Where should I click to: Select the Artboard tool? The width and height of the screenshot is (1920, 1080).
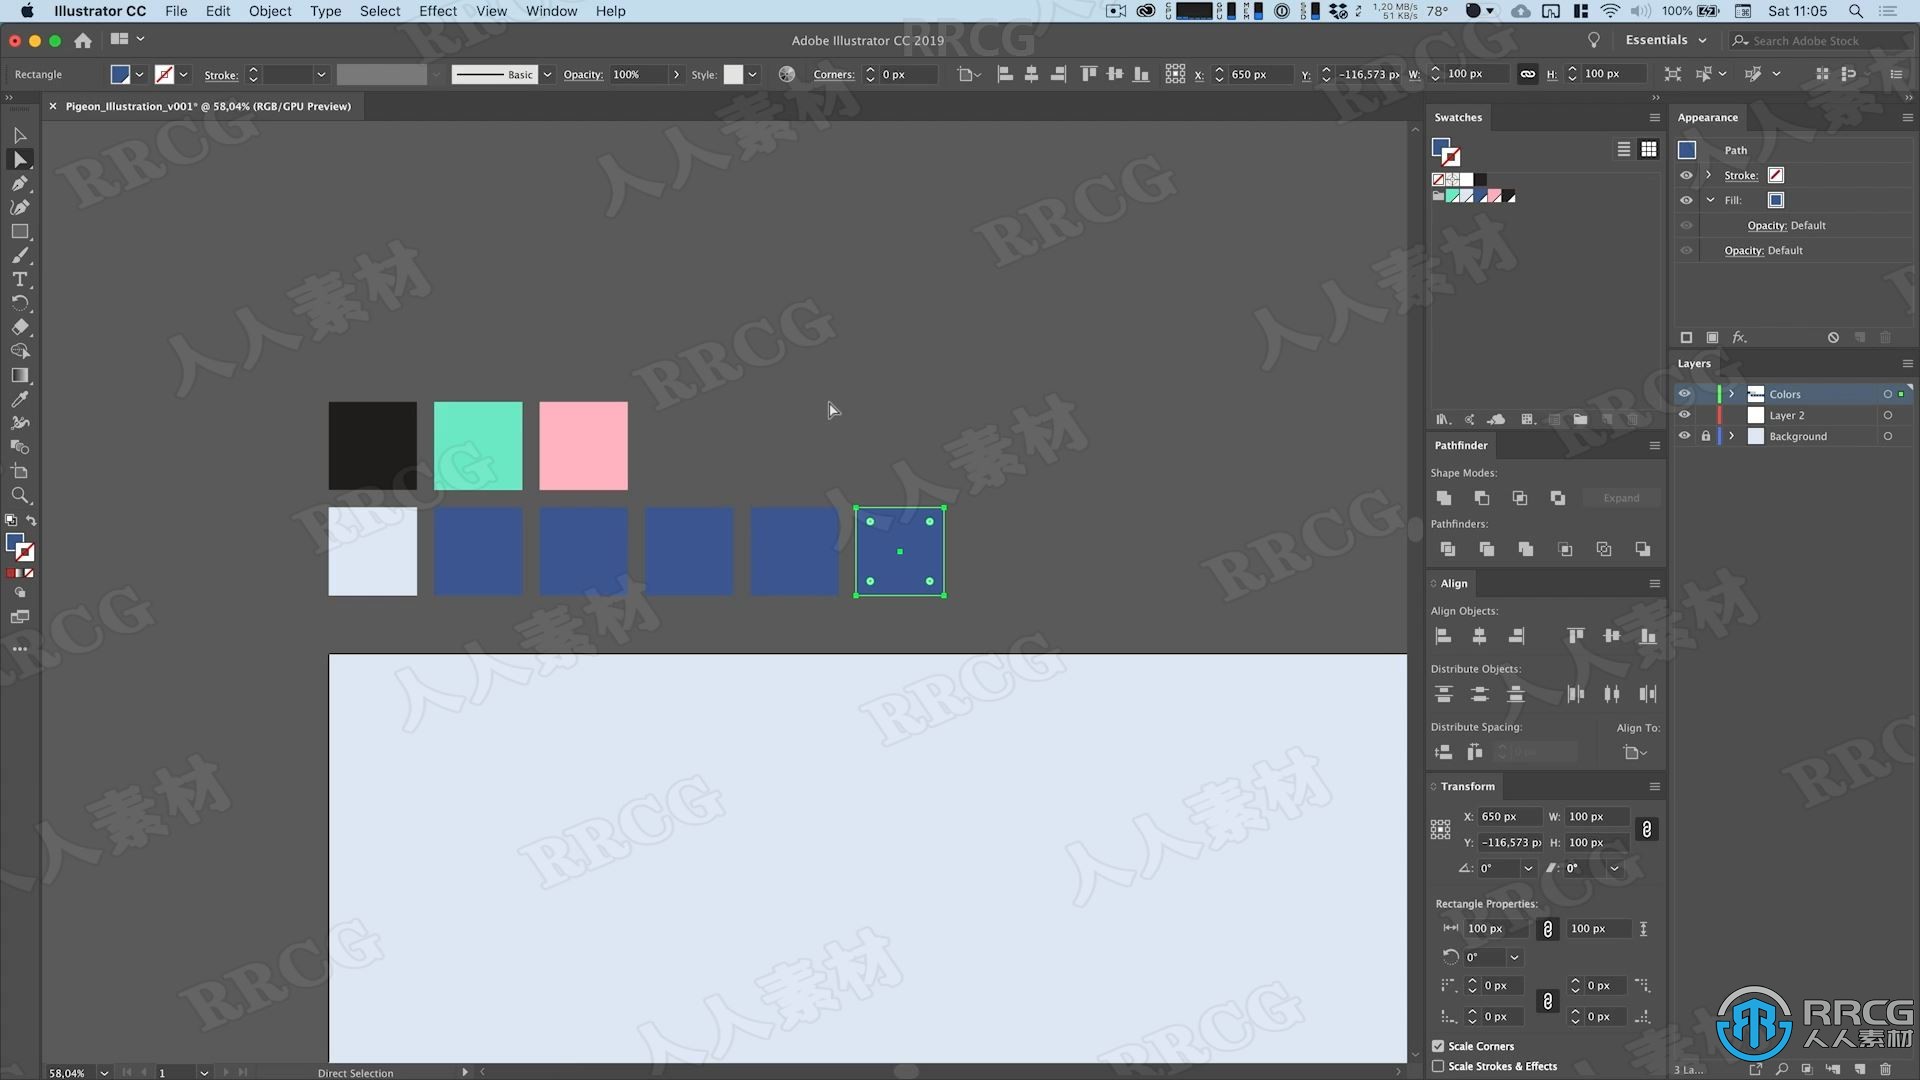tap(20, 472)
